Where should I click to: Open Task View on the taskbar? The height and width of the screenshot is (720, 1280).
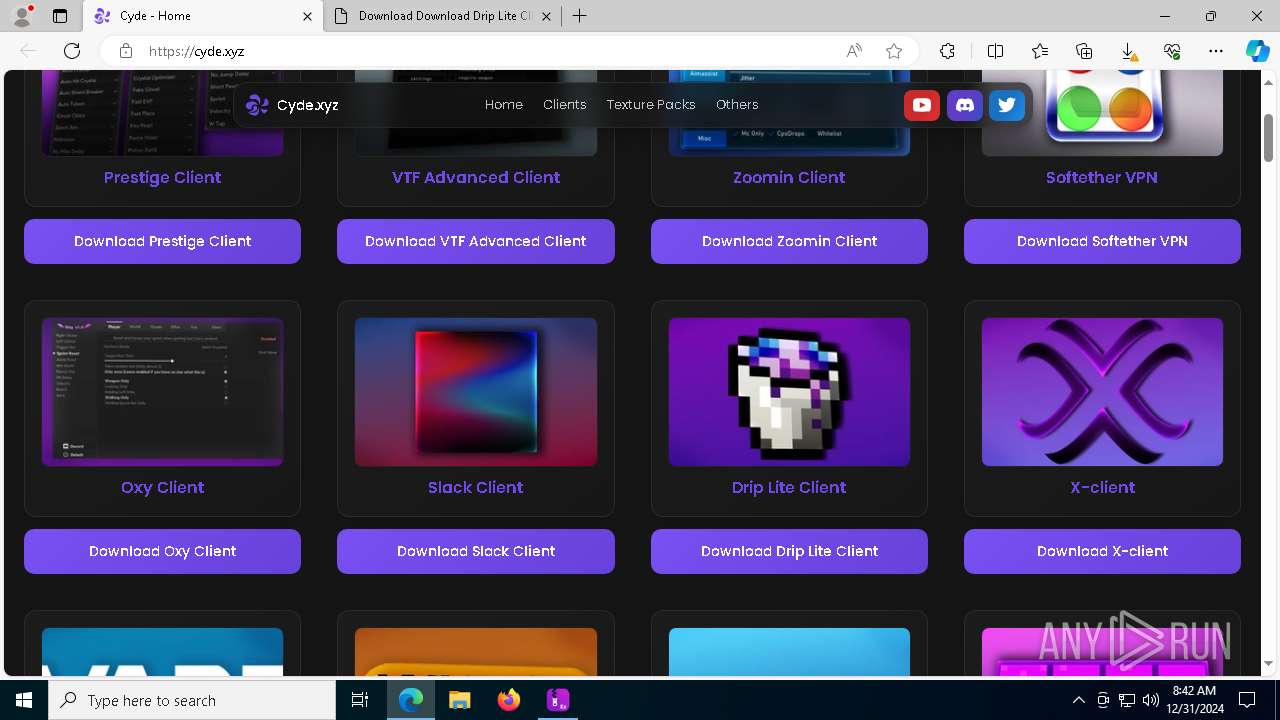[360, 700]
